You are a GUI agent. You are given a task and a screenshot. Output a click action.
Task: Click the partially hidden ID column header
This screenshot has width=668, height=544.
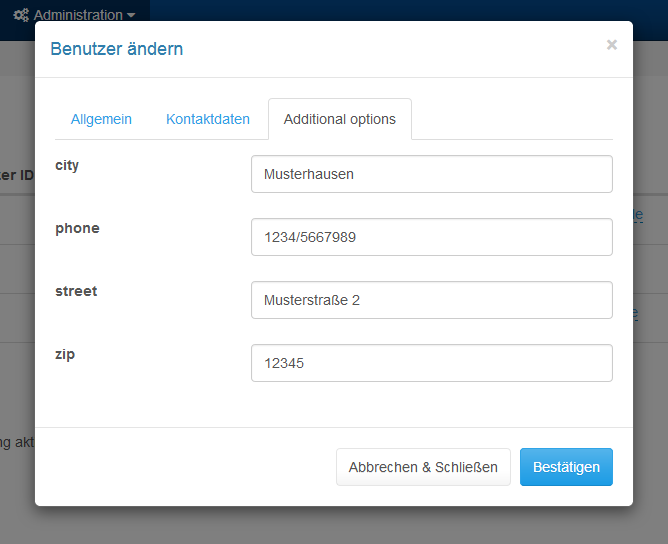click(x=17, y=175)
